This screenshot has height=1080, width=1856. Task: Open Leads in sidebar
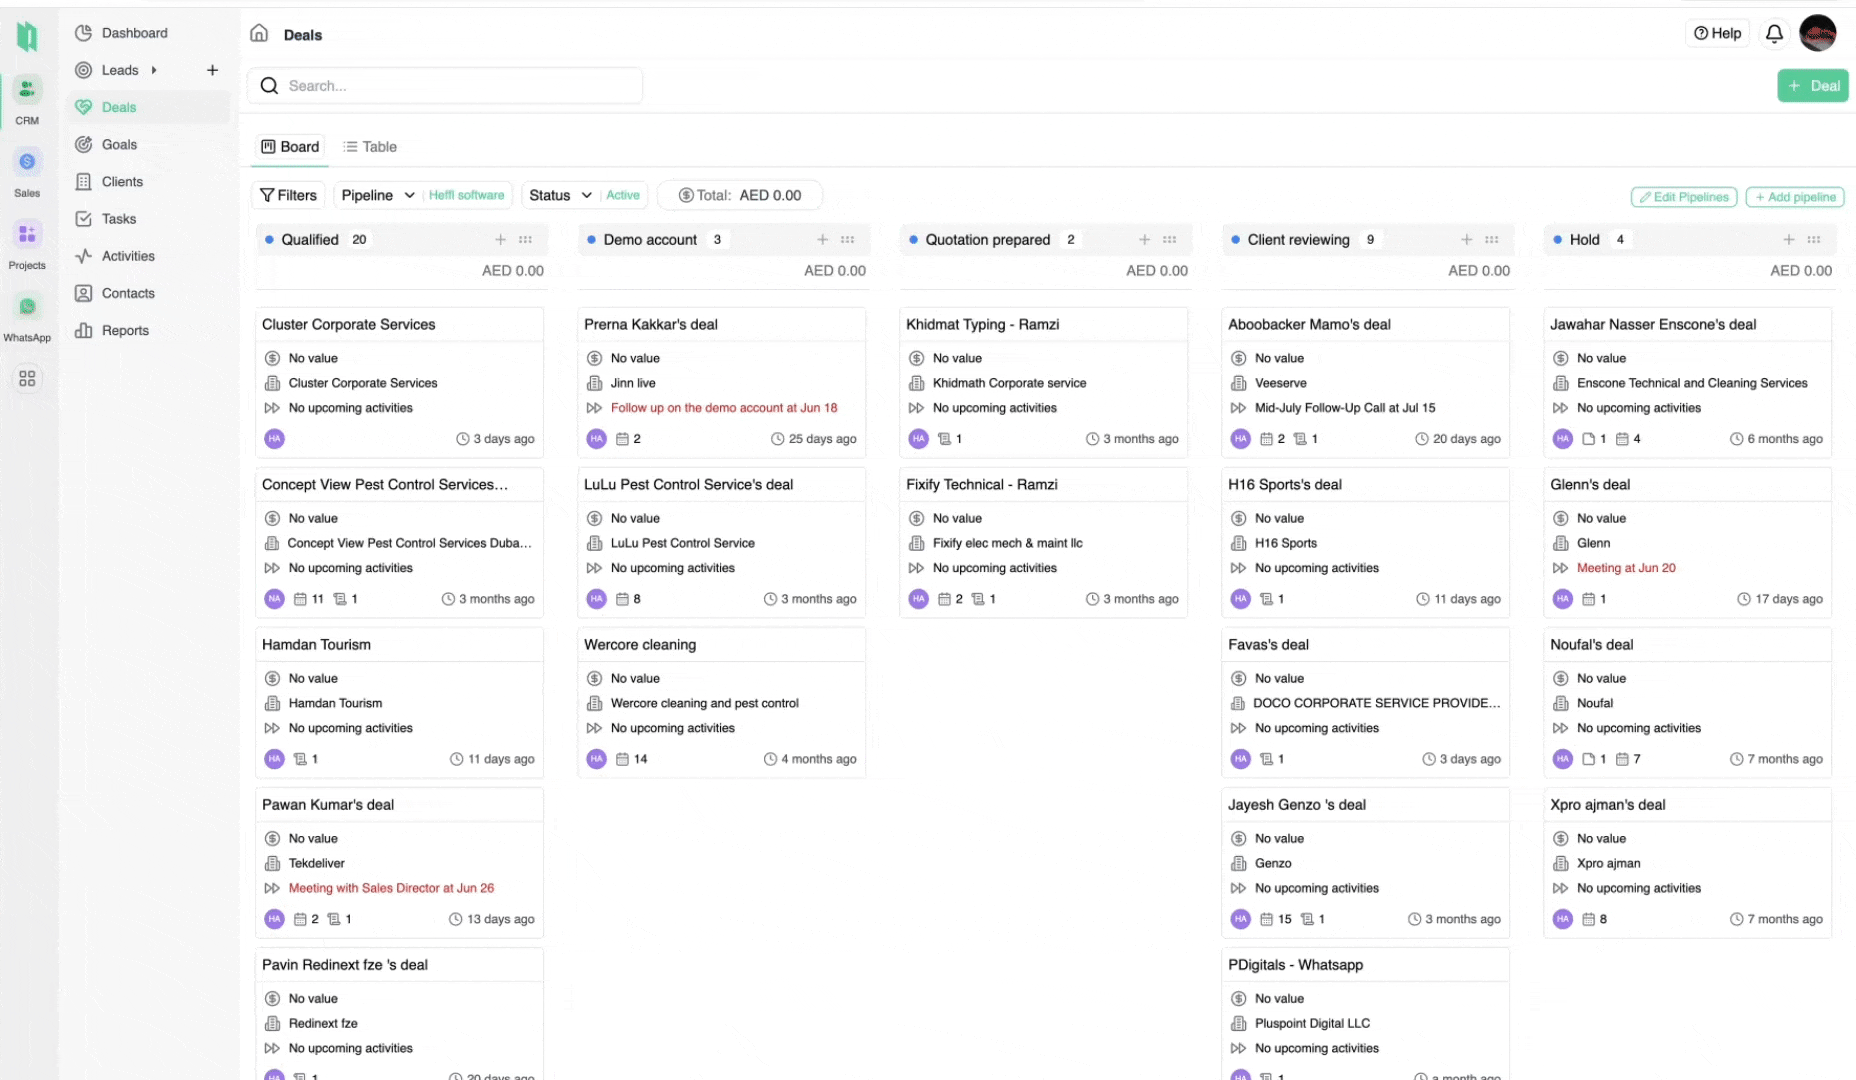pyautogui.click(x=120, y=70)
